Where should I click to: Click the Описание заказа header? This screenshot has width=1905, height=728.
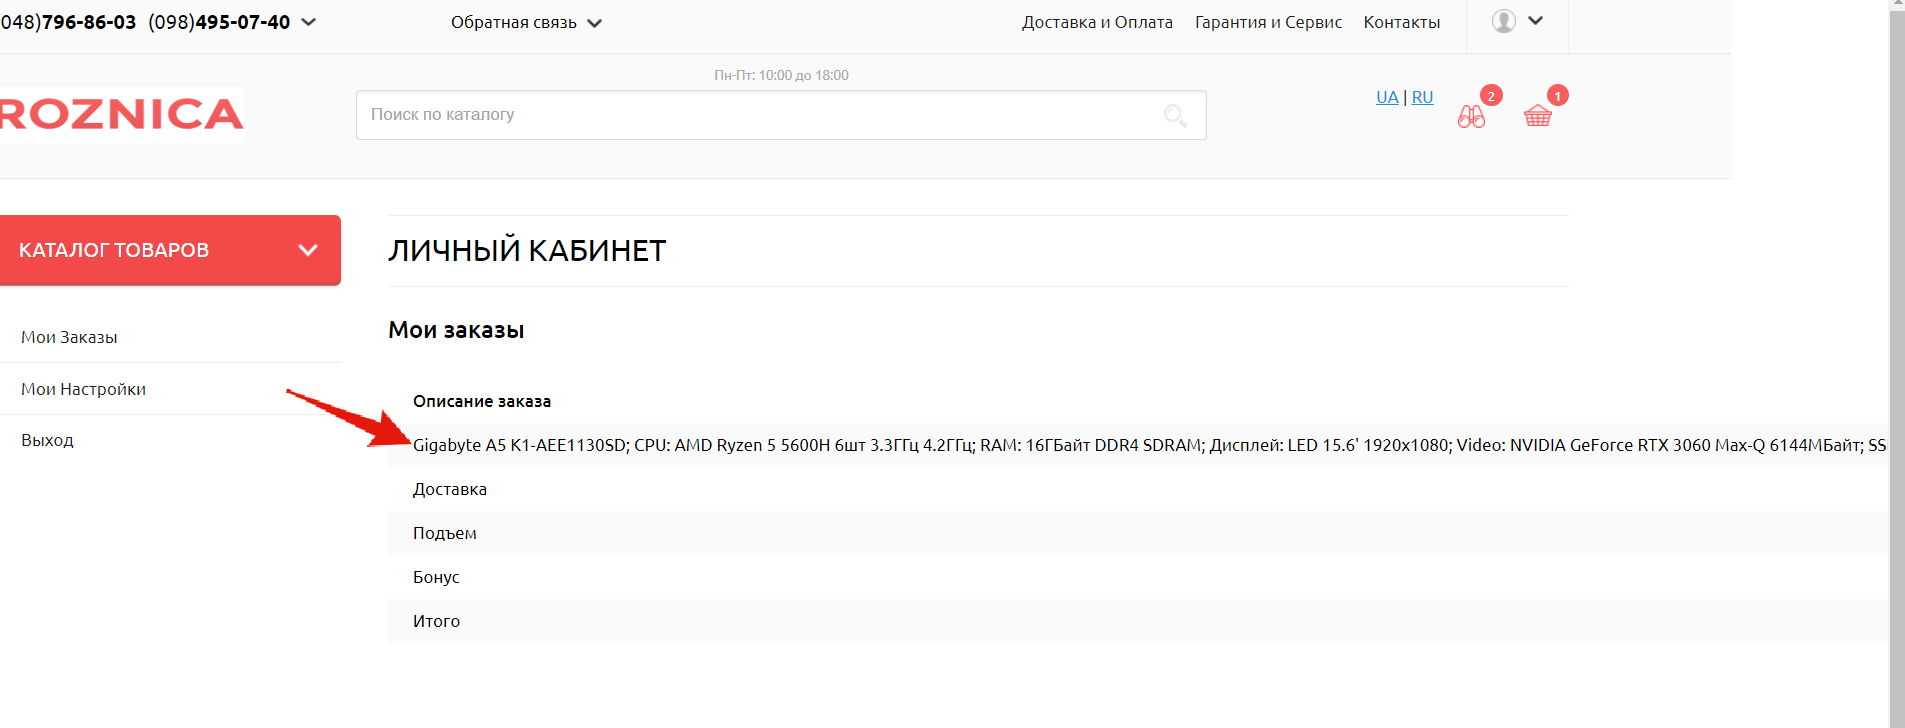coord(482,401)
